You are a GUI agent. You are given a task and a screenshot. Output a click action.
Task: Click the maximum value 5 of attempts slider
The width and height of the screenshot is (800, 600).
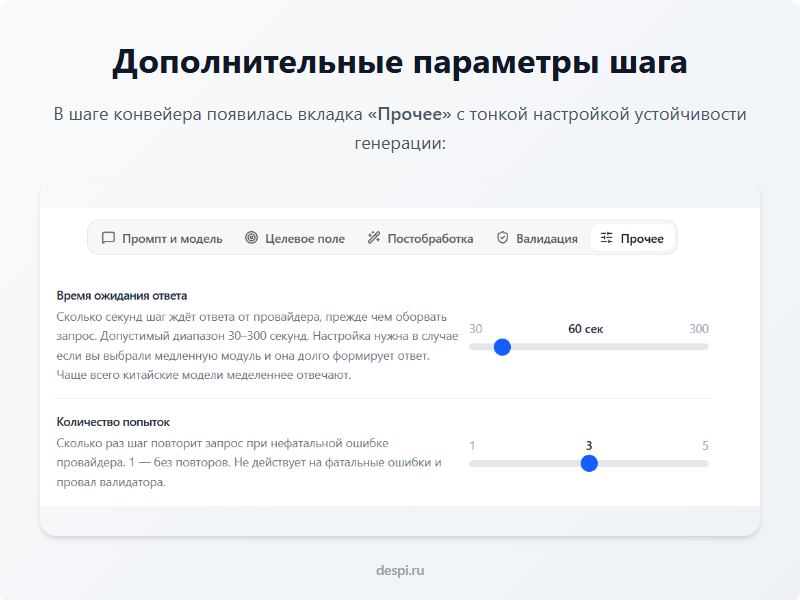point(705,445)
